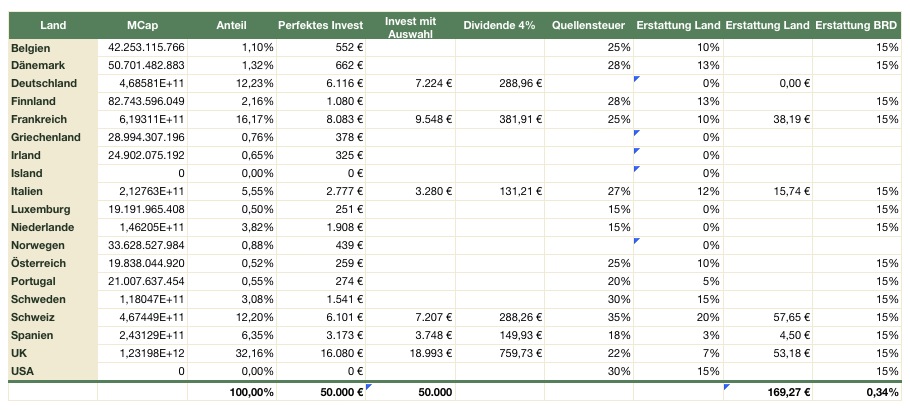Screen dimensions: 910x410
Task: Click the 100,00% Anteil total cell
Action: coord(251,392)
